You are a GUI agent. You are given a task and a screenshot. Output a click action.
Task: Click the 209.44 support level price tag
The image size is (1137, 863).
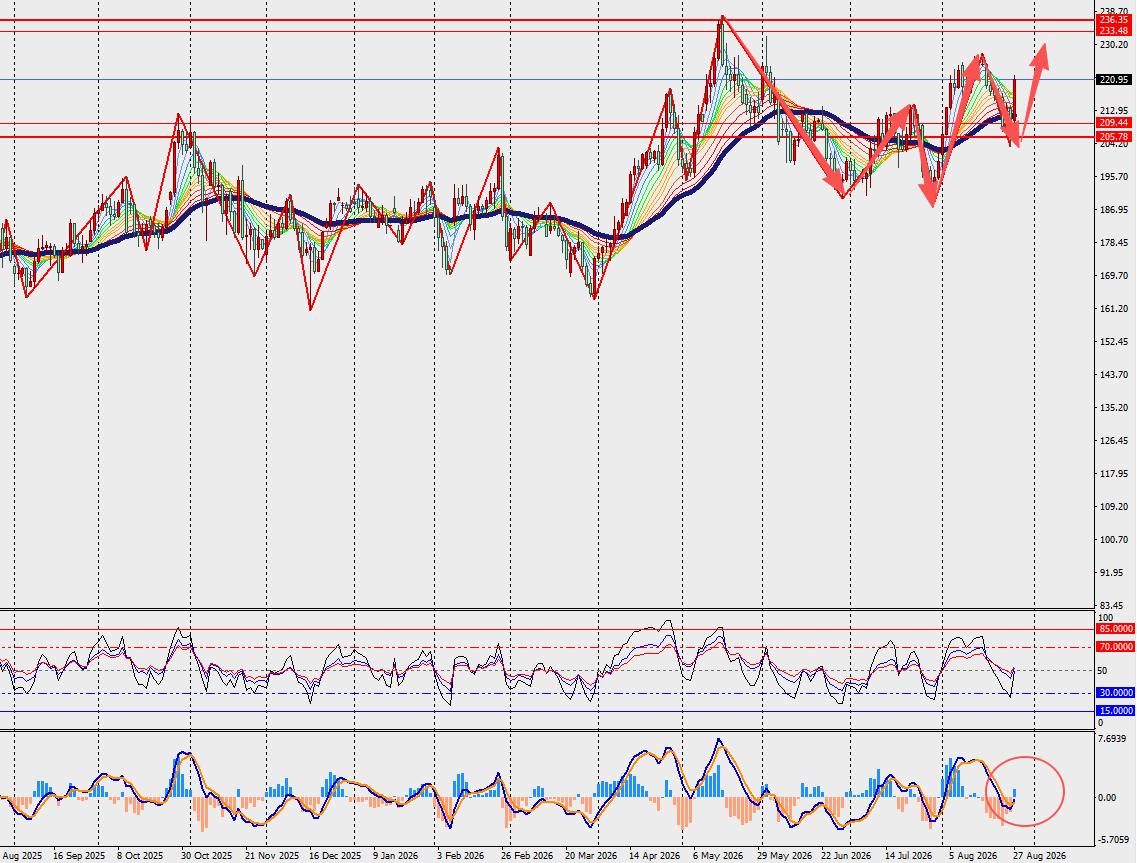point(1114,123)
